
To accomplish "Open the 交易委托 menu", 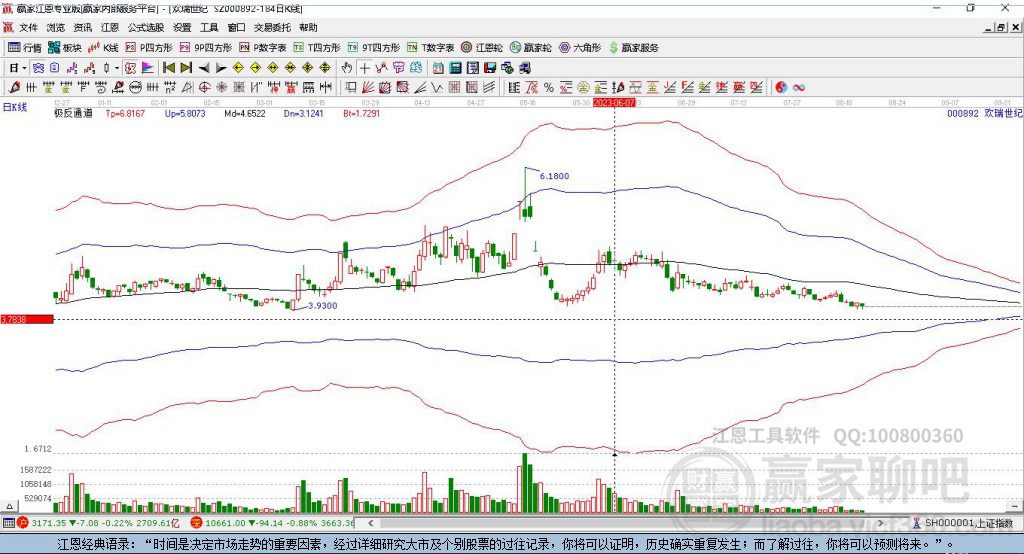I will [x=272, y=27].
